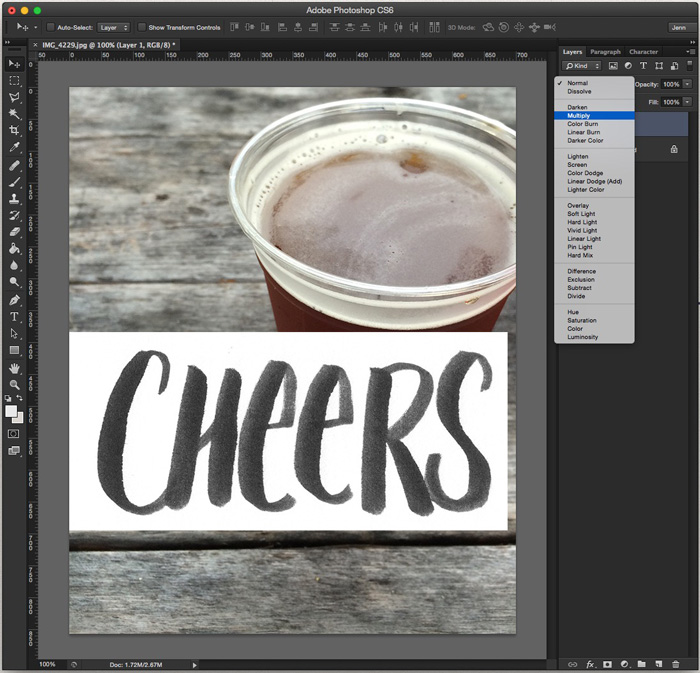The image size is (700, 673).
Task: Select the Zoom tool
Action: [x=14, y=385]
